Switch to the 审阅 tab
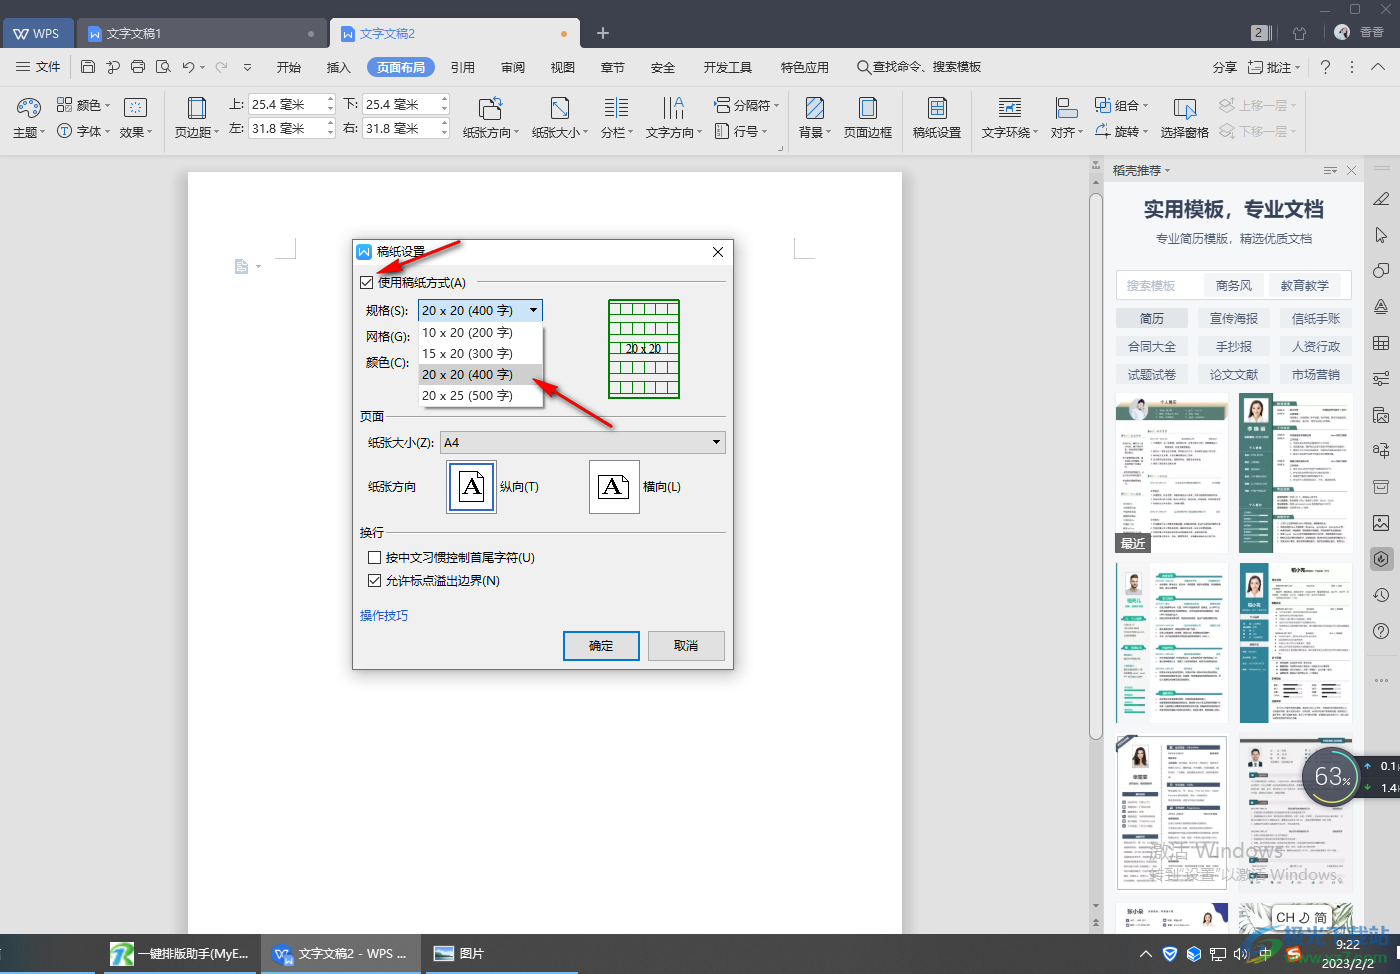The width and height of the screenshot is (1400, 974). (x=513, y=67)
